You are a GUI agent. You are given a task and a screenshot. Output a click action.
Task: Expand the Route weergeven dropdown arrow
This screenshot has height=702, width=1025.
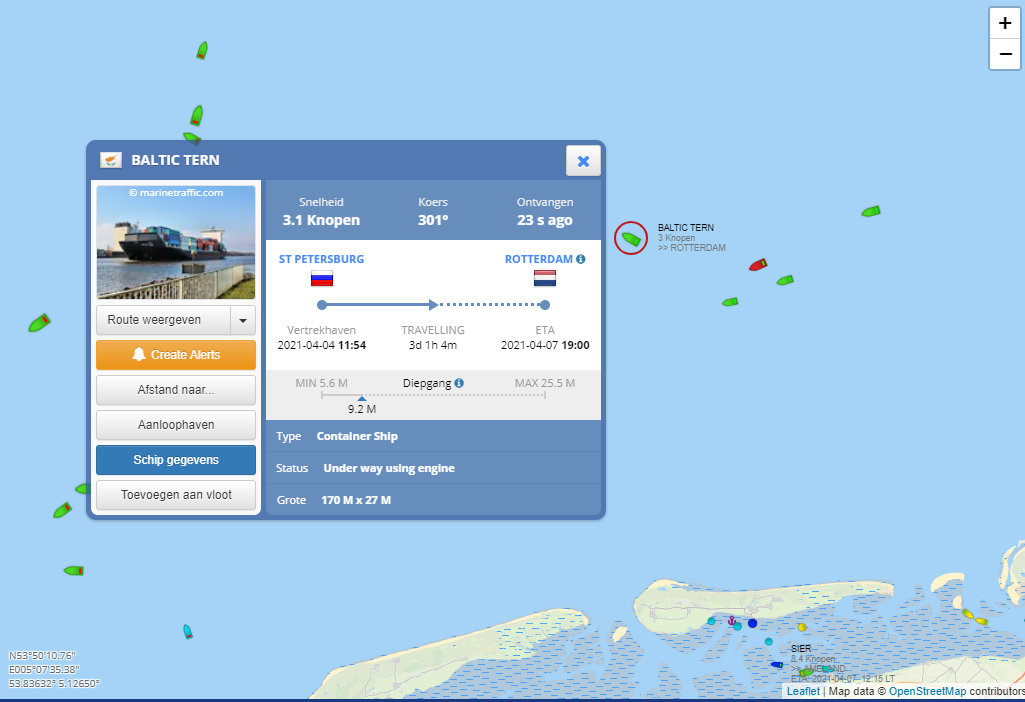click(x=243, y=320)
